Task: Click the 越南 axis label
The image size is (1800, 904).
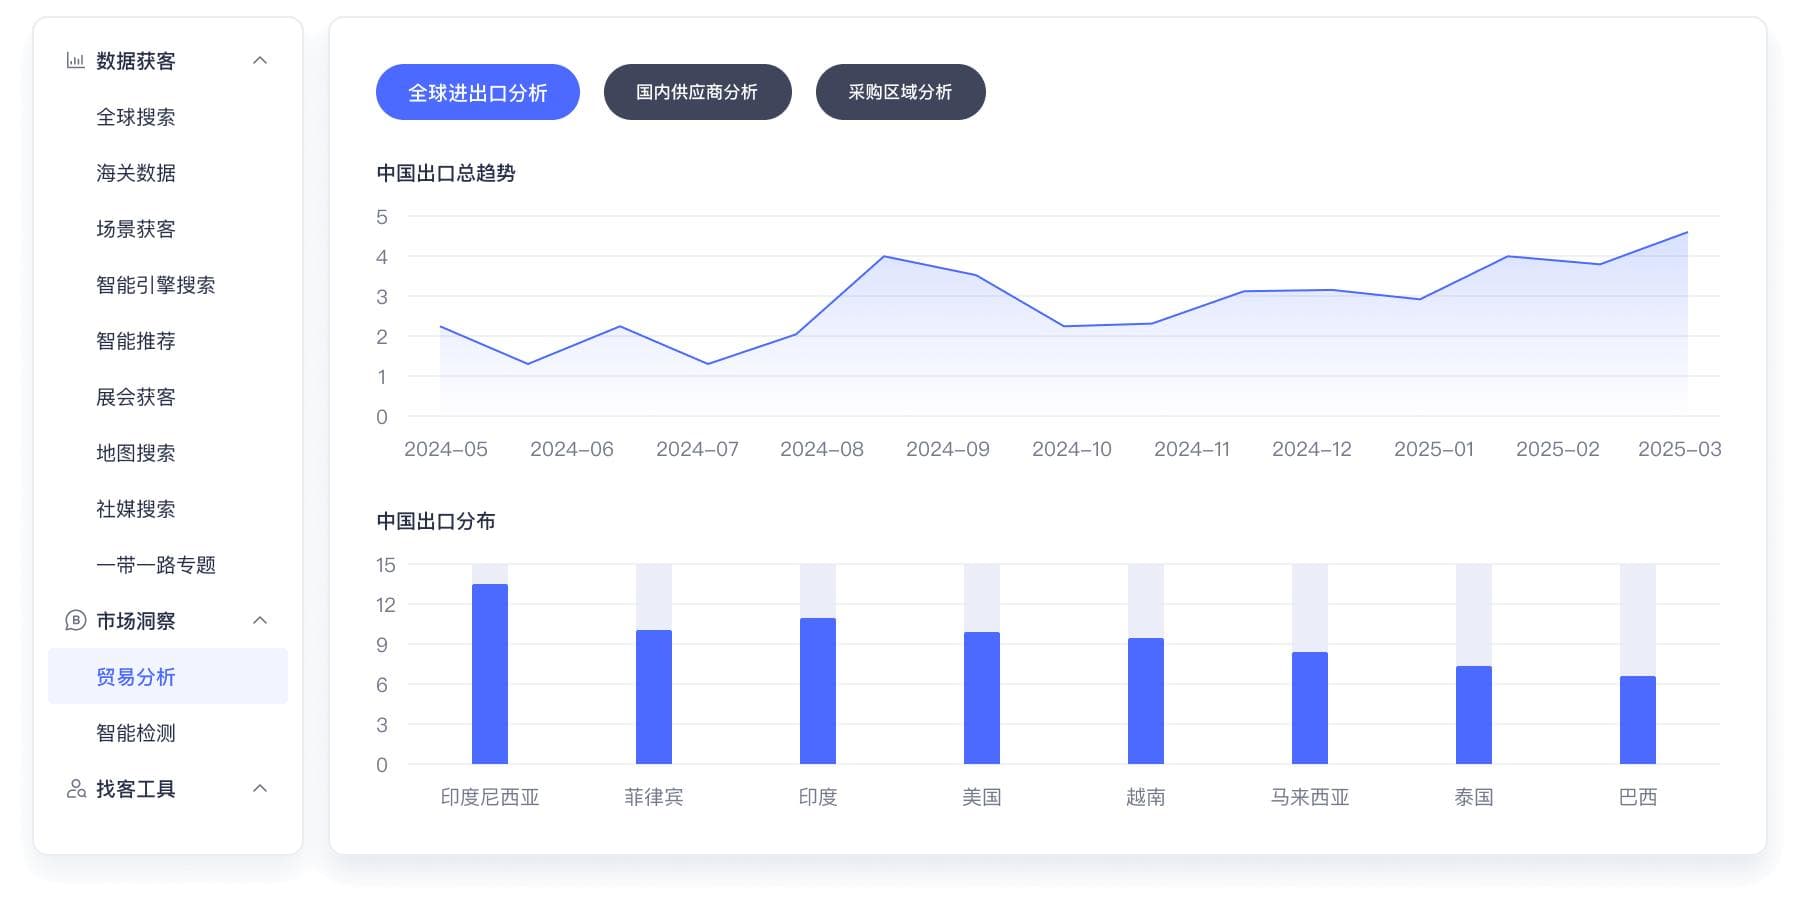Action: tap(1146, 797)
